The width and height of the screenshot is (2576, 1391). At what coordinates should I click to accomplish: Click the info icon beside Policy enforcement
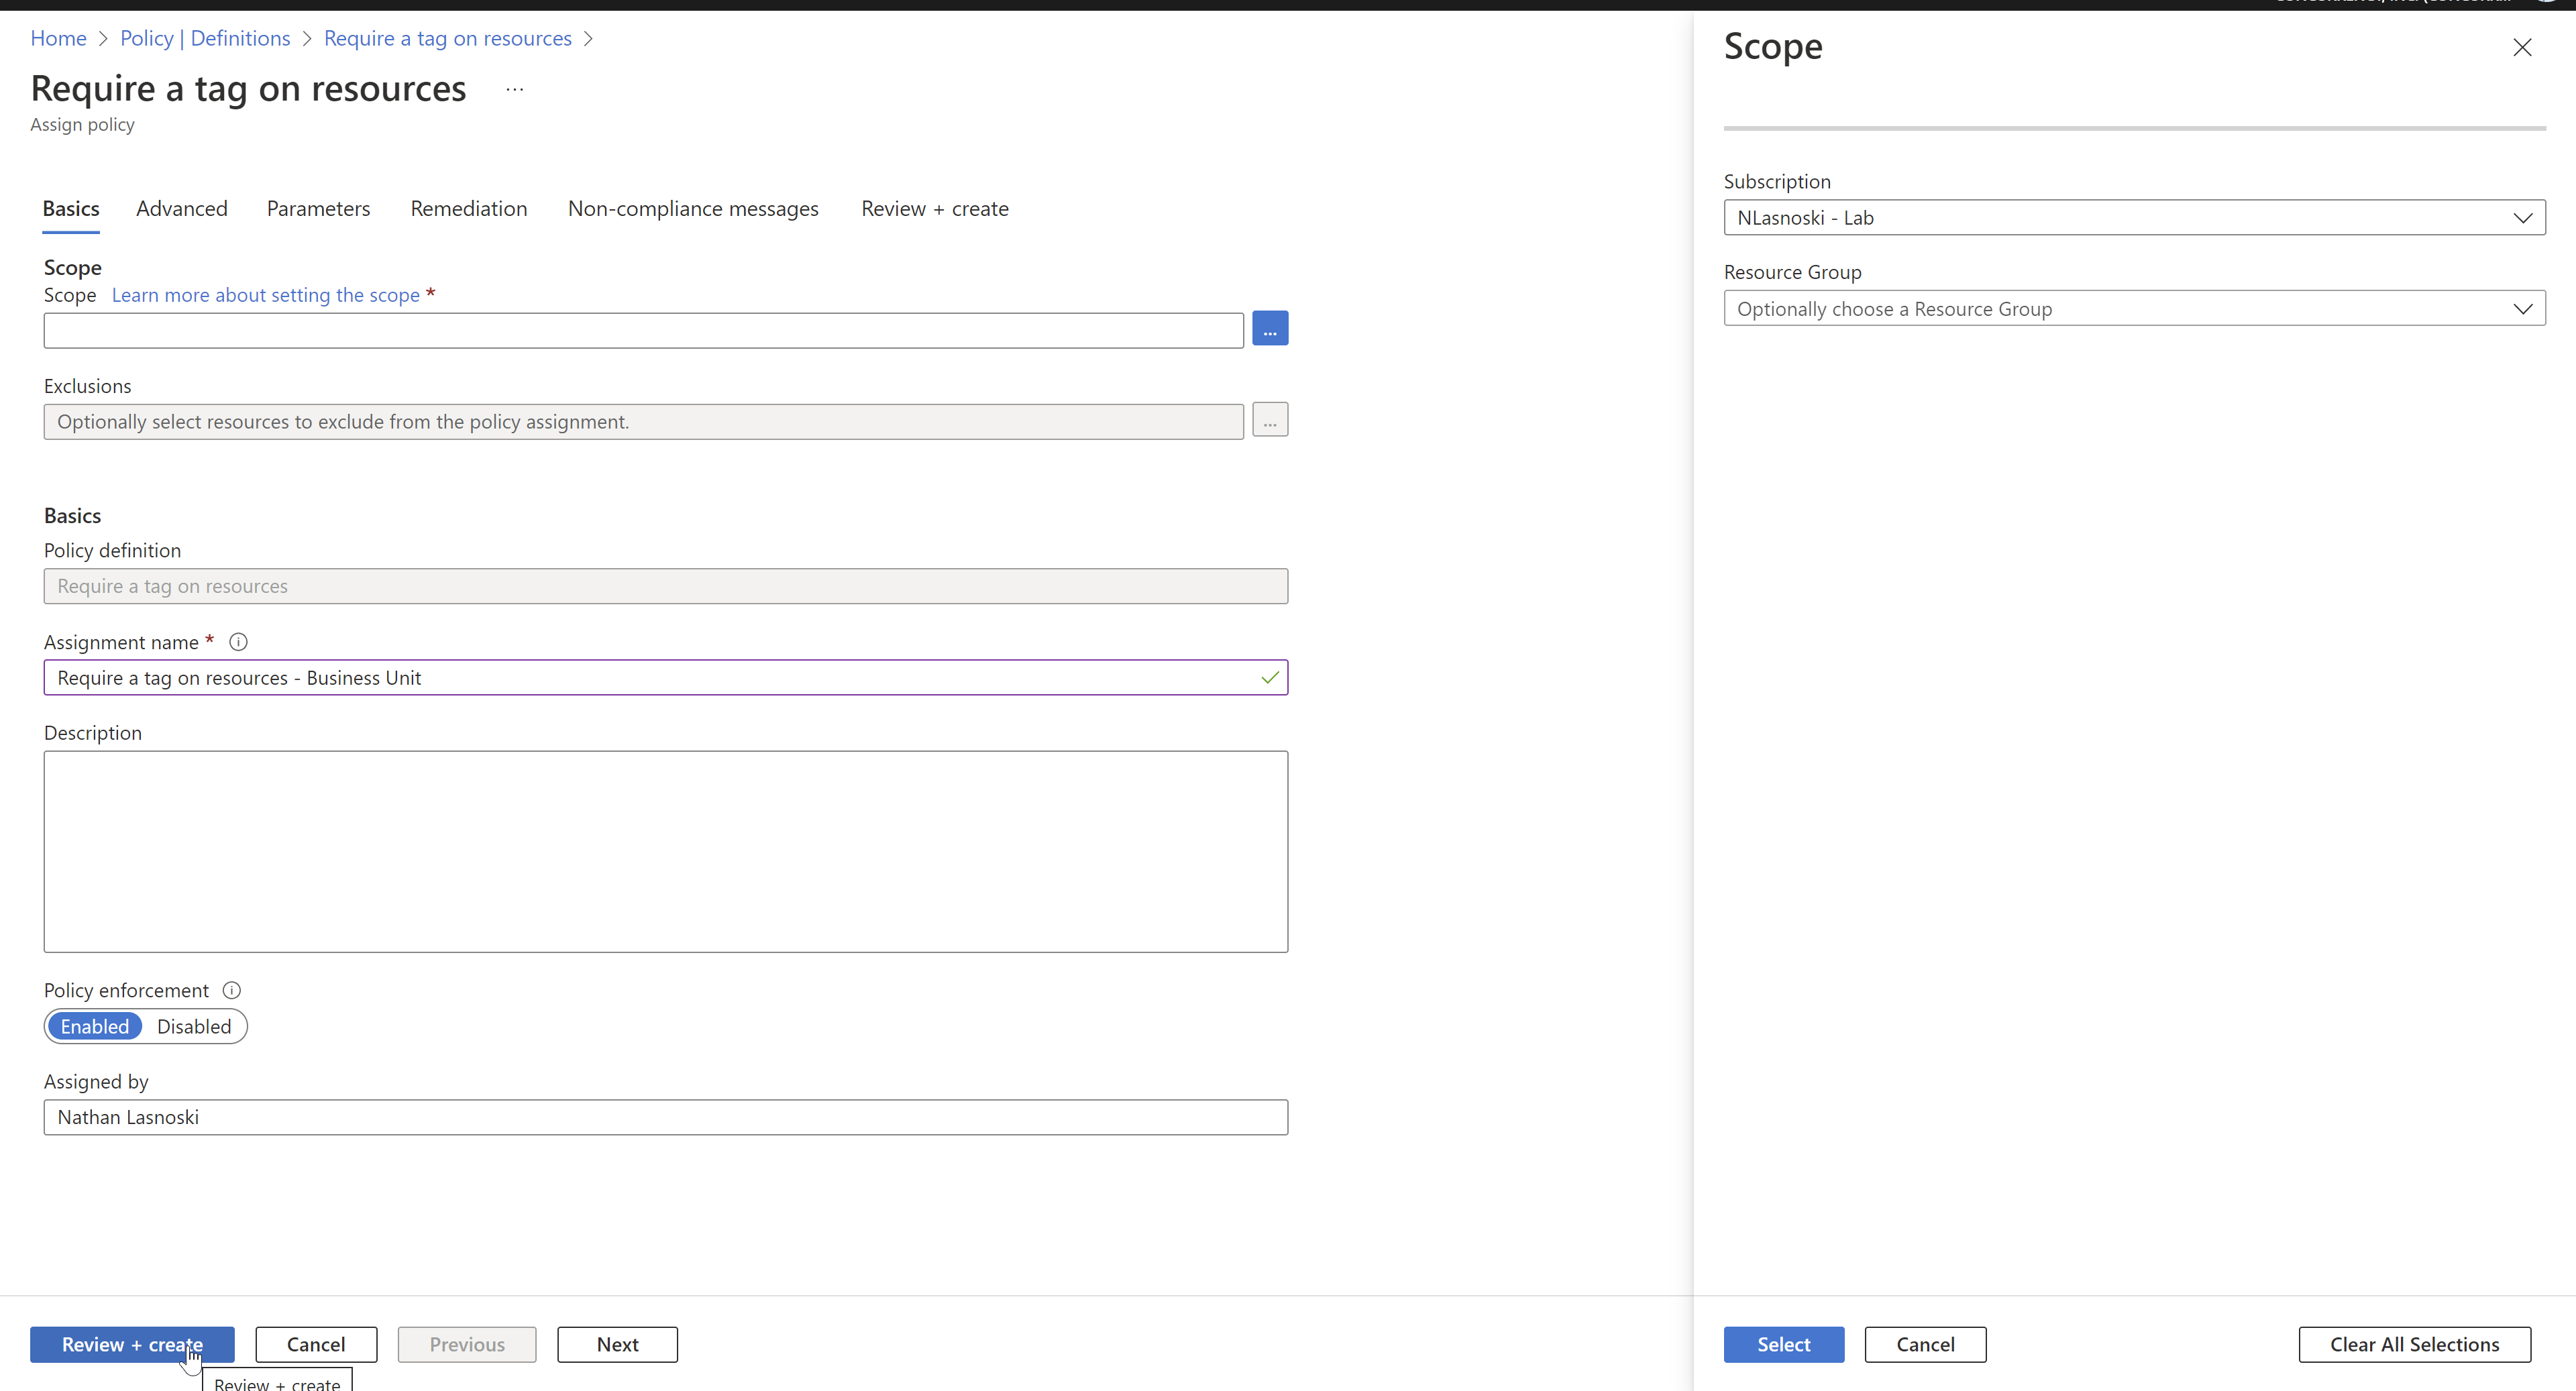tap(231, 990)
